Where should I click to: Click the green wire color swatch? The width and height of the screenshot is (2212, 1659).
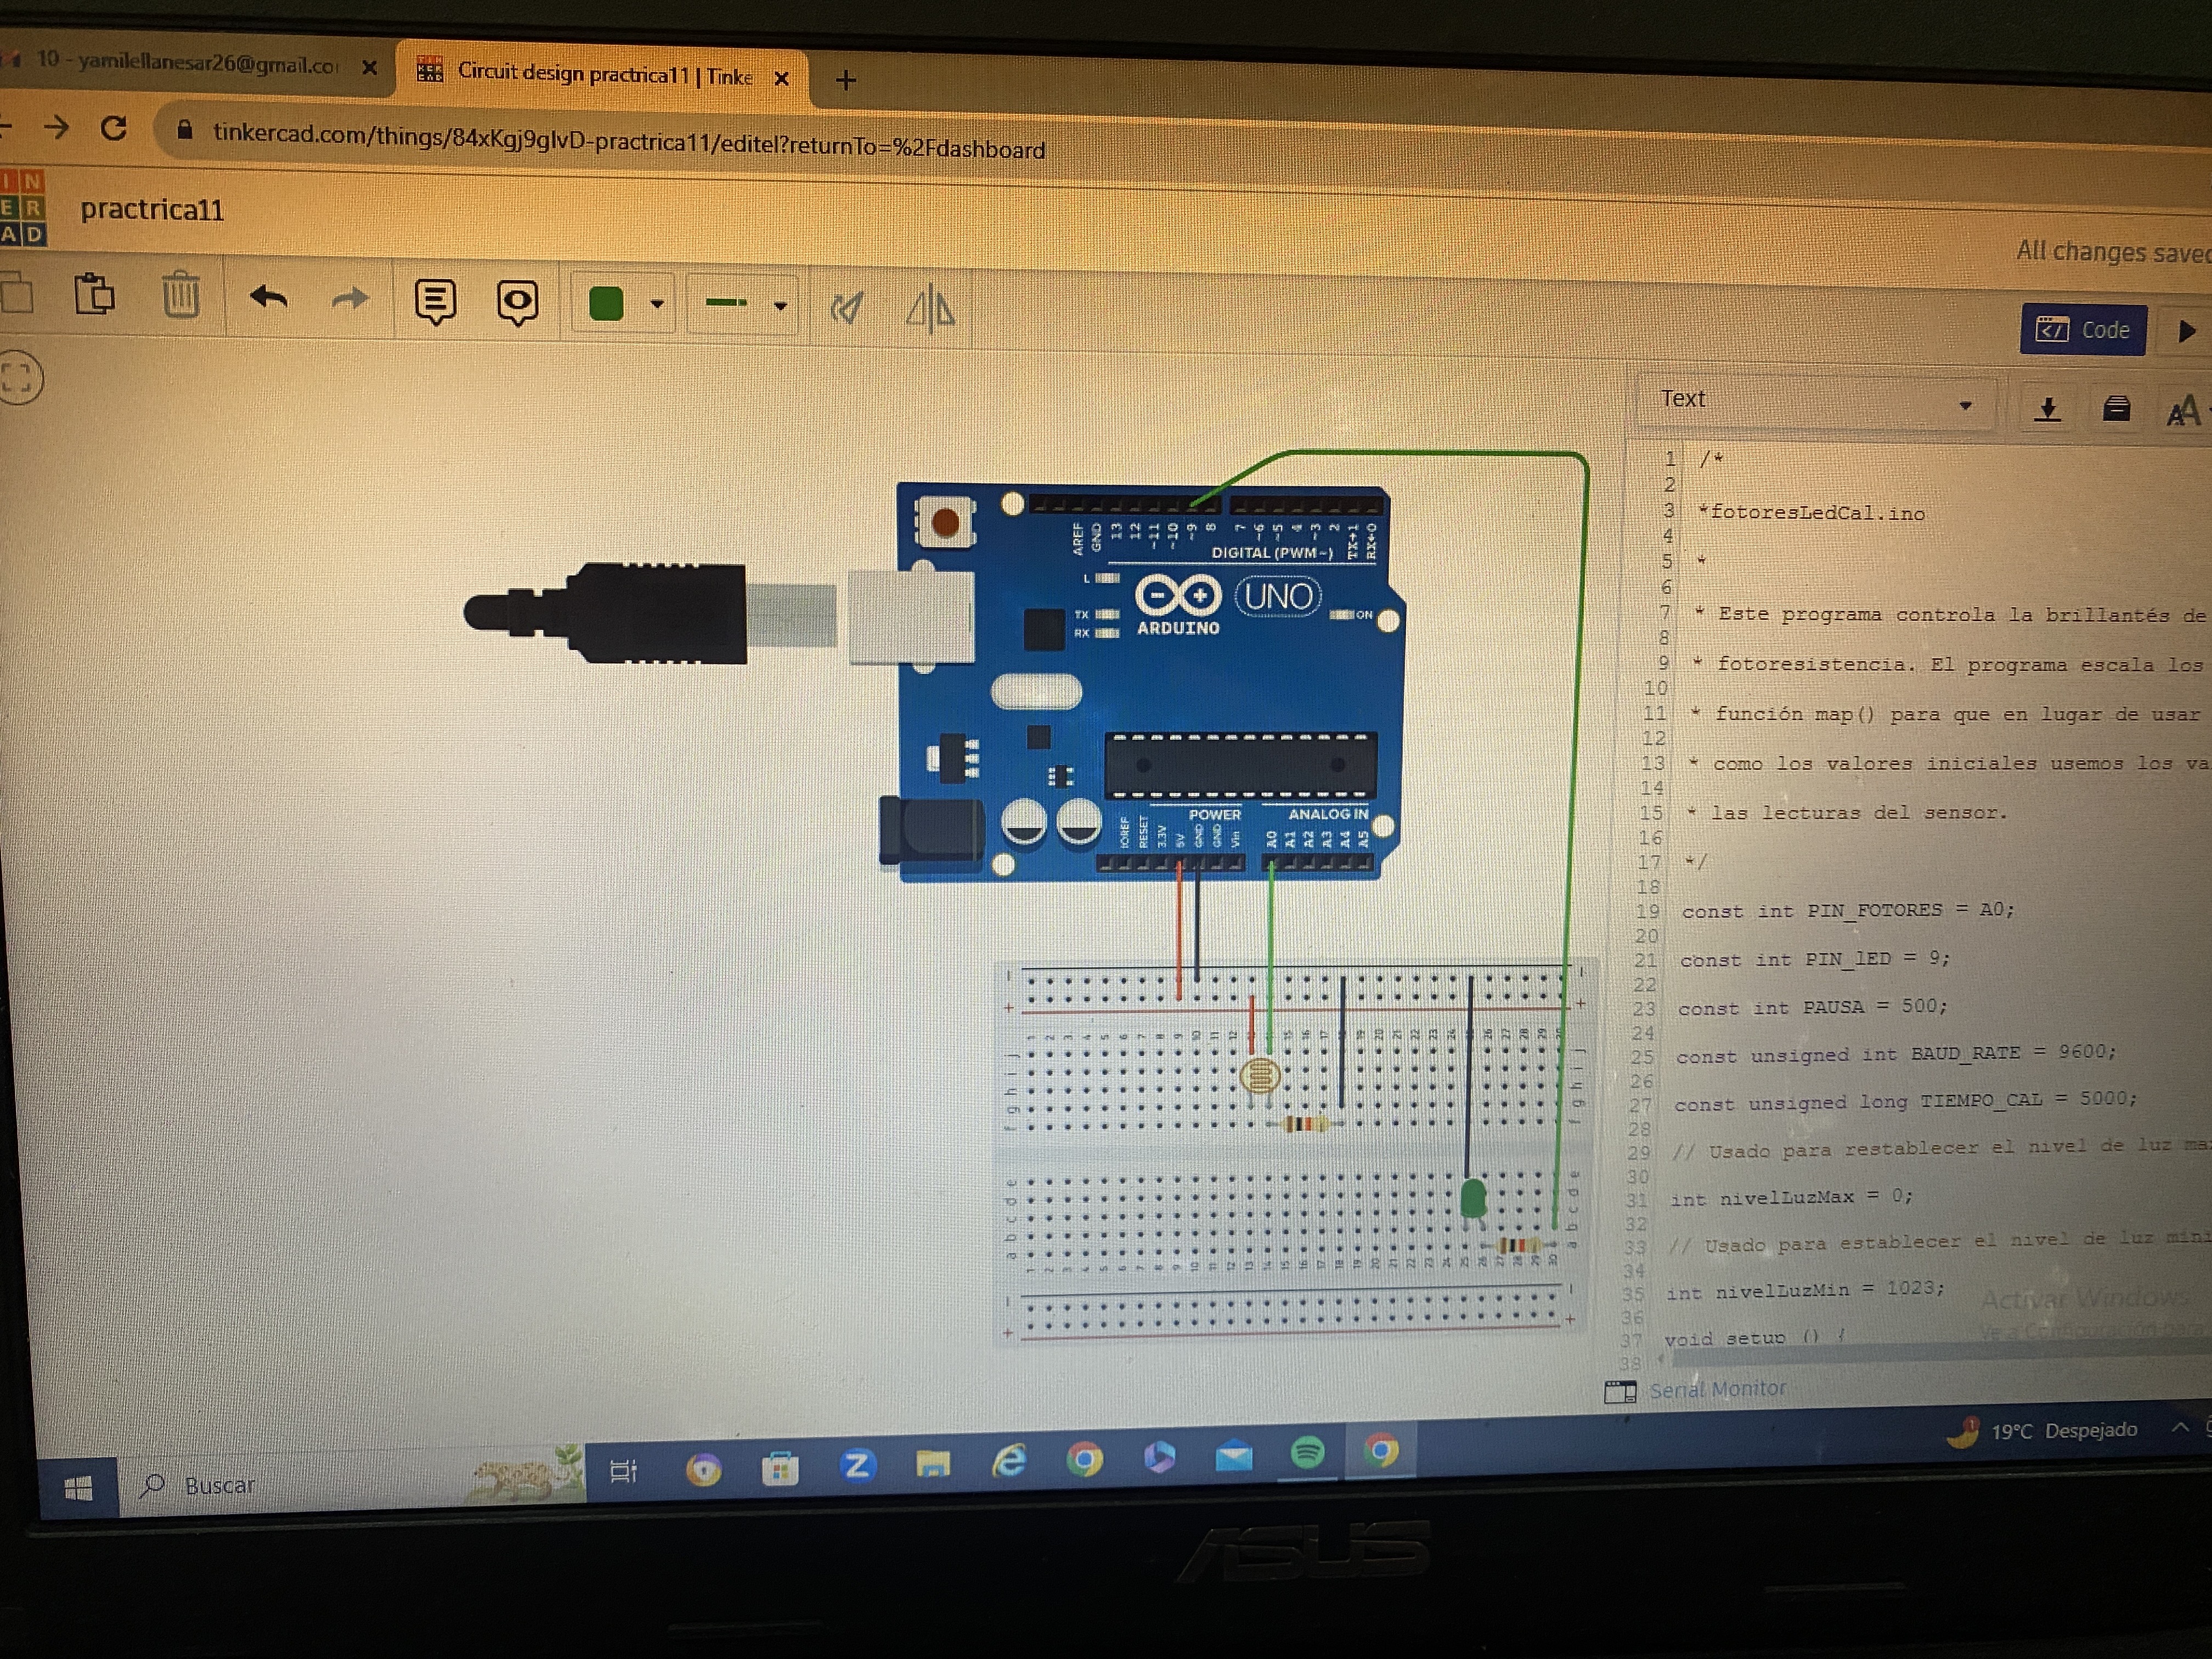click(606, 303)
